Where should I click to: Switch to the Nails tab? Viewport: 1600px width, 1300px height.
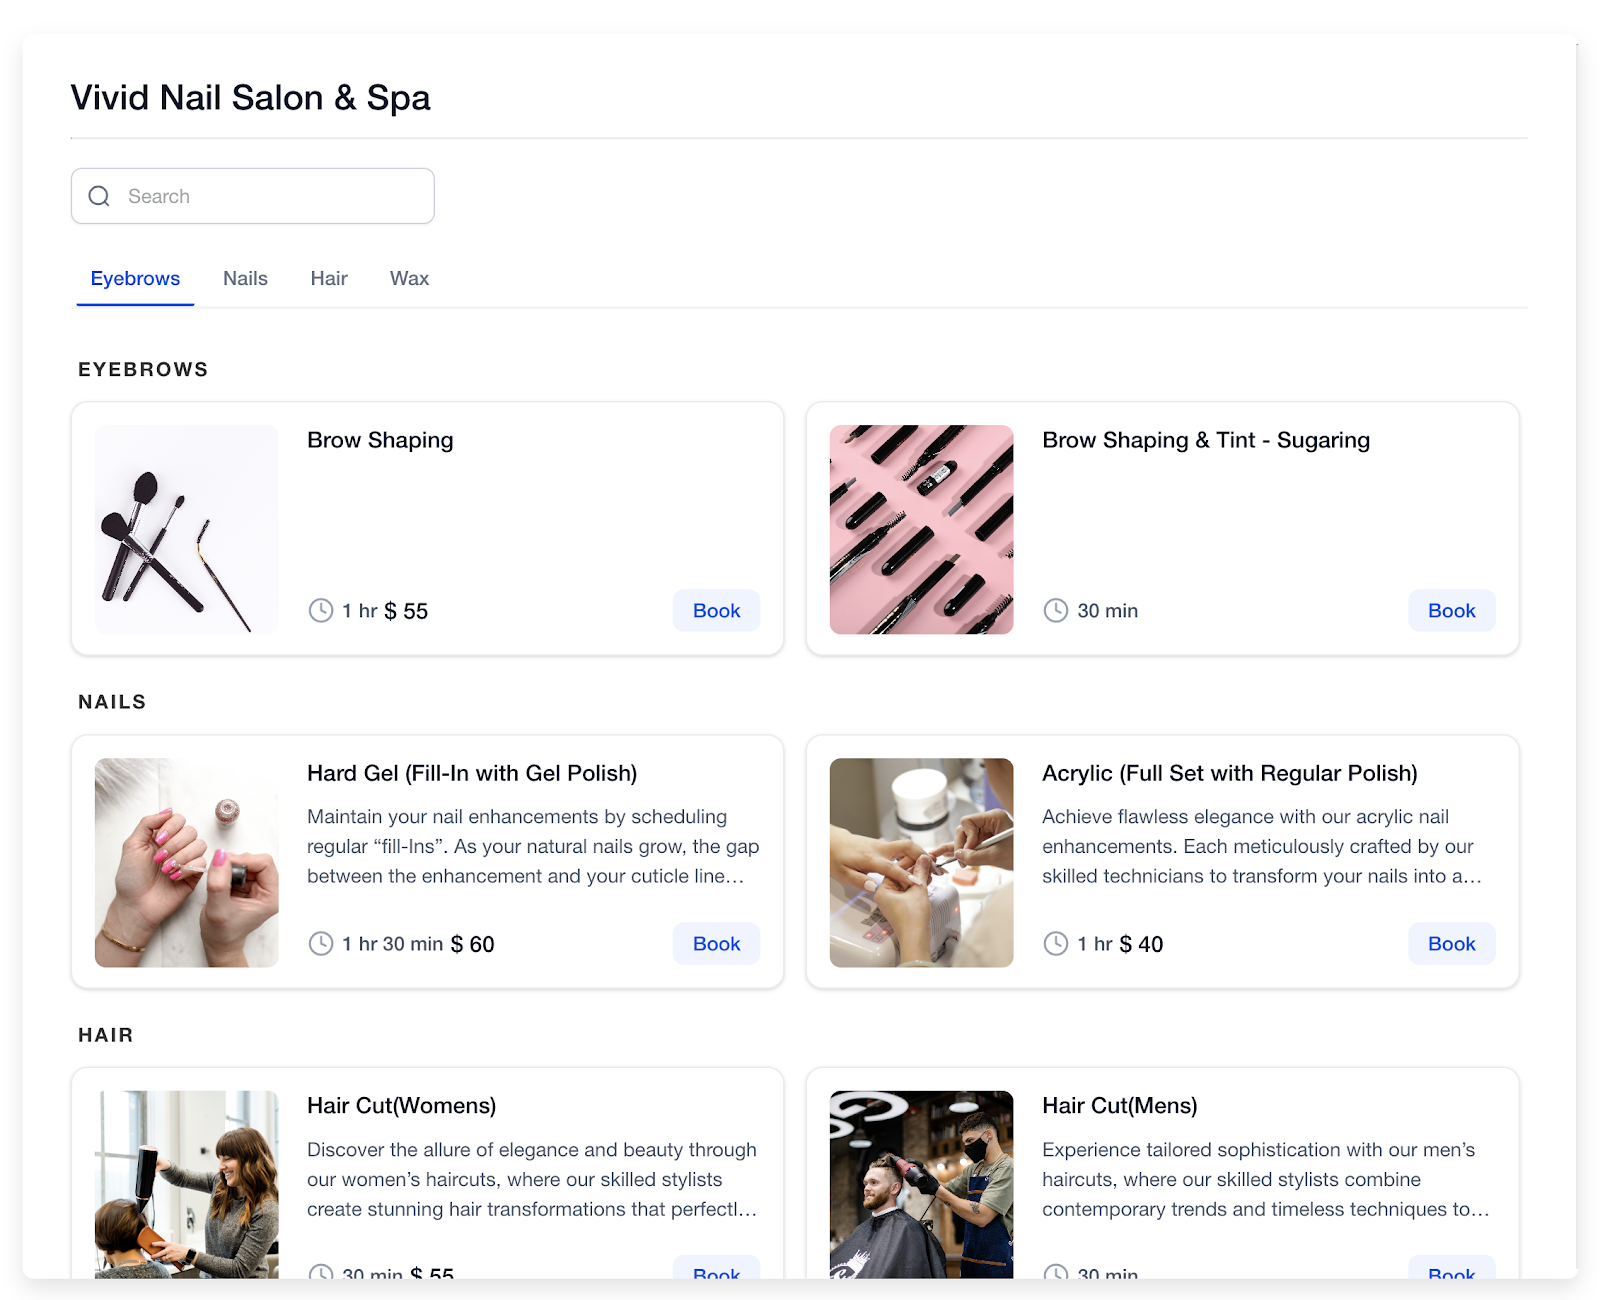pos(245,278)
